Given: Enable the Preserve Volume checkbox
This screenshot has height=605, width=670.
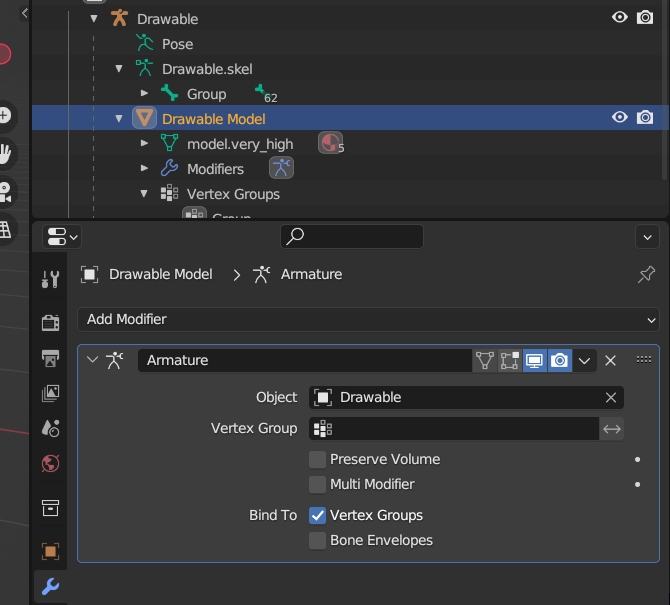Looking at the screenshot, I should (317, 460).
